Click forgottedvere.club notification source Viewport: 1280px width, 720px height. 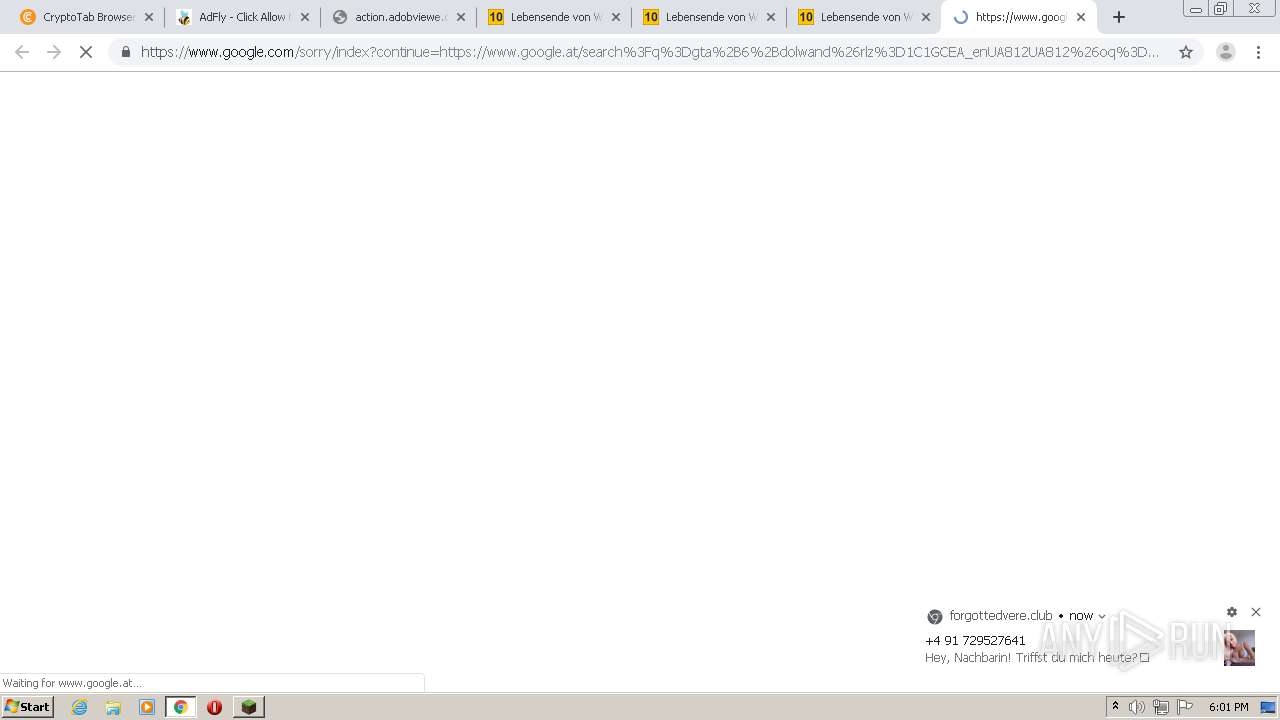tap(1001, 616)
